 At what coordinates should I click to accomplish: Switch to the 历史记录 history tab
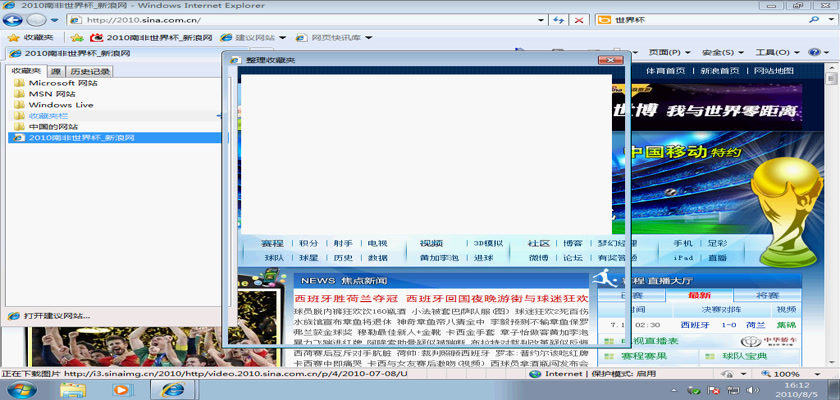point(90,72)
